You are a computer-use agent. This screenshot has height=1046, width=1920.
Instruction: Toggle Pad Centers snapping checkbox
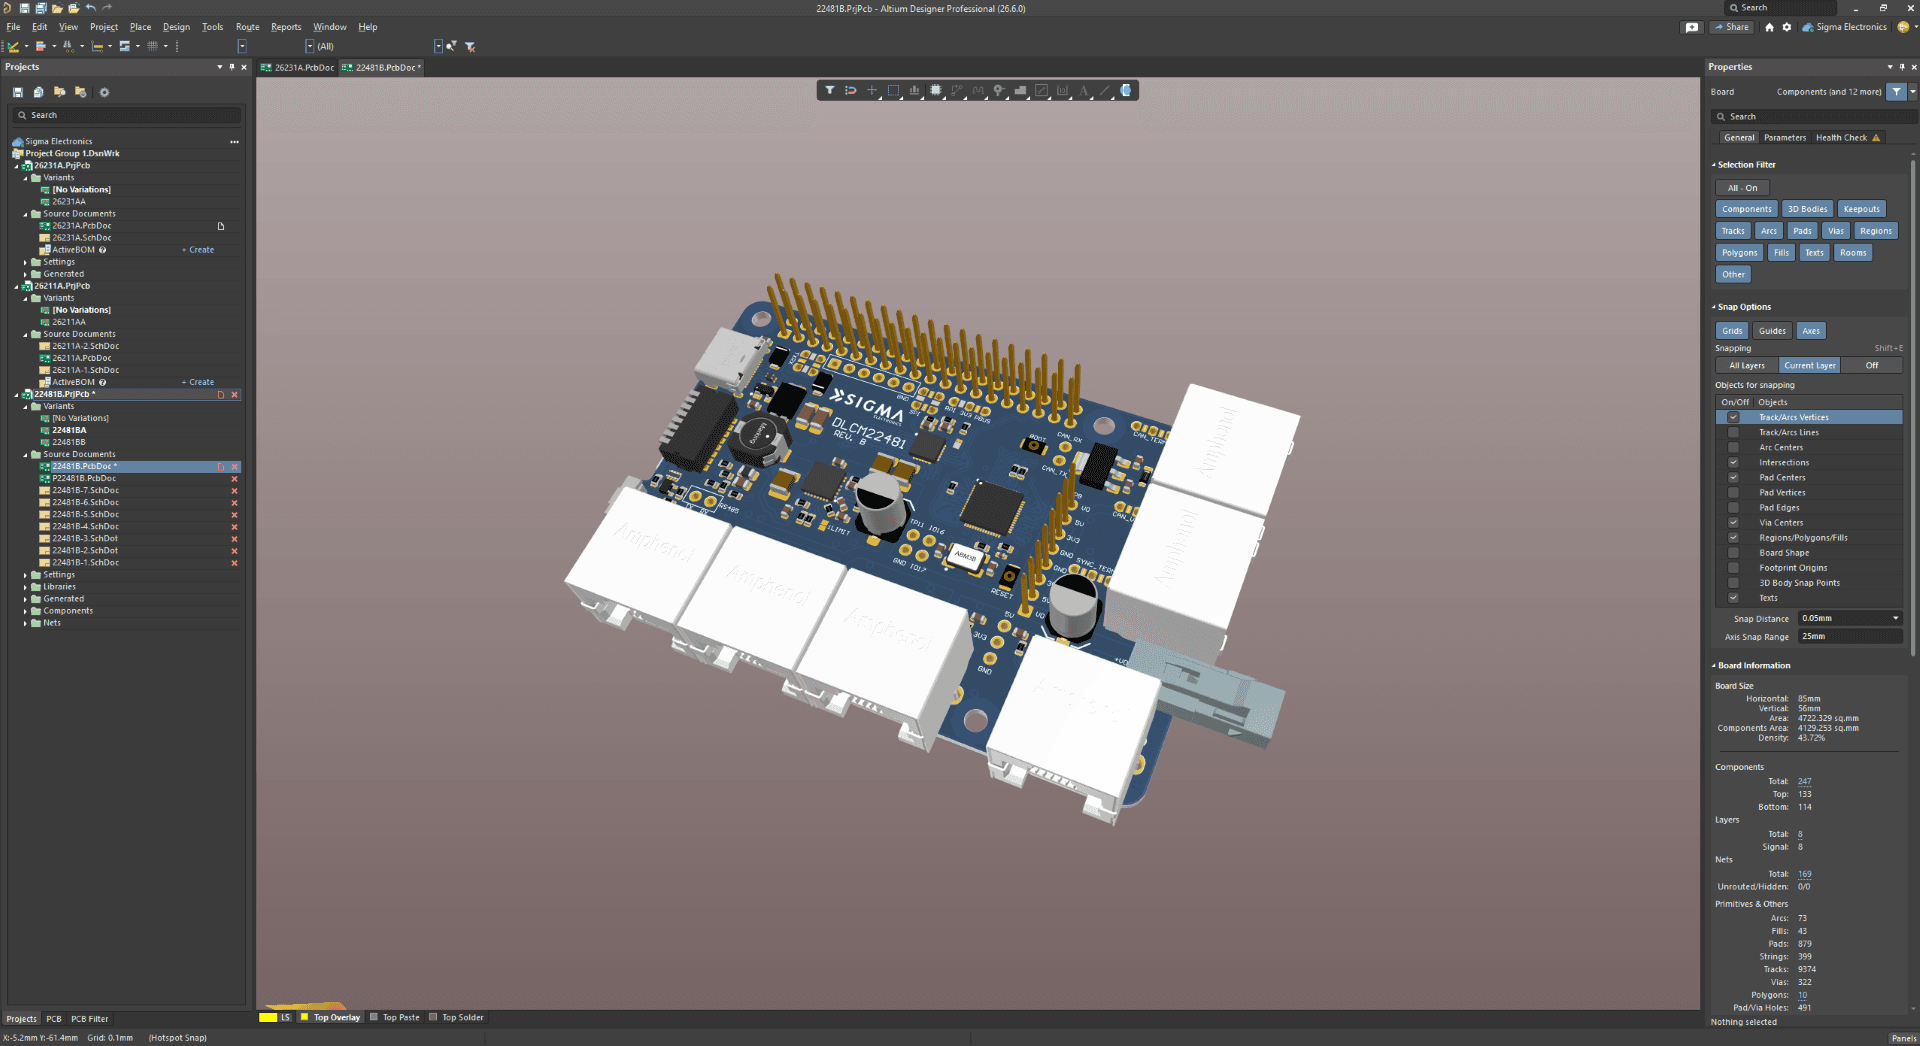point(1733,478)
